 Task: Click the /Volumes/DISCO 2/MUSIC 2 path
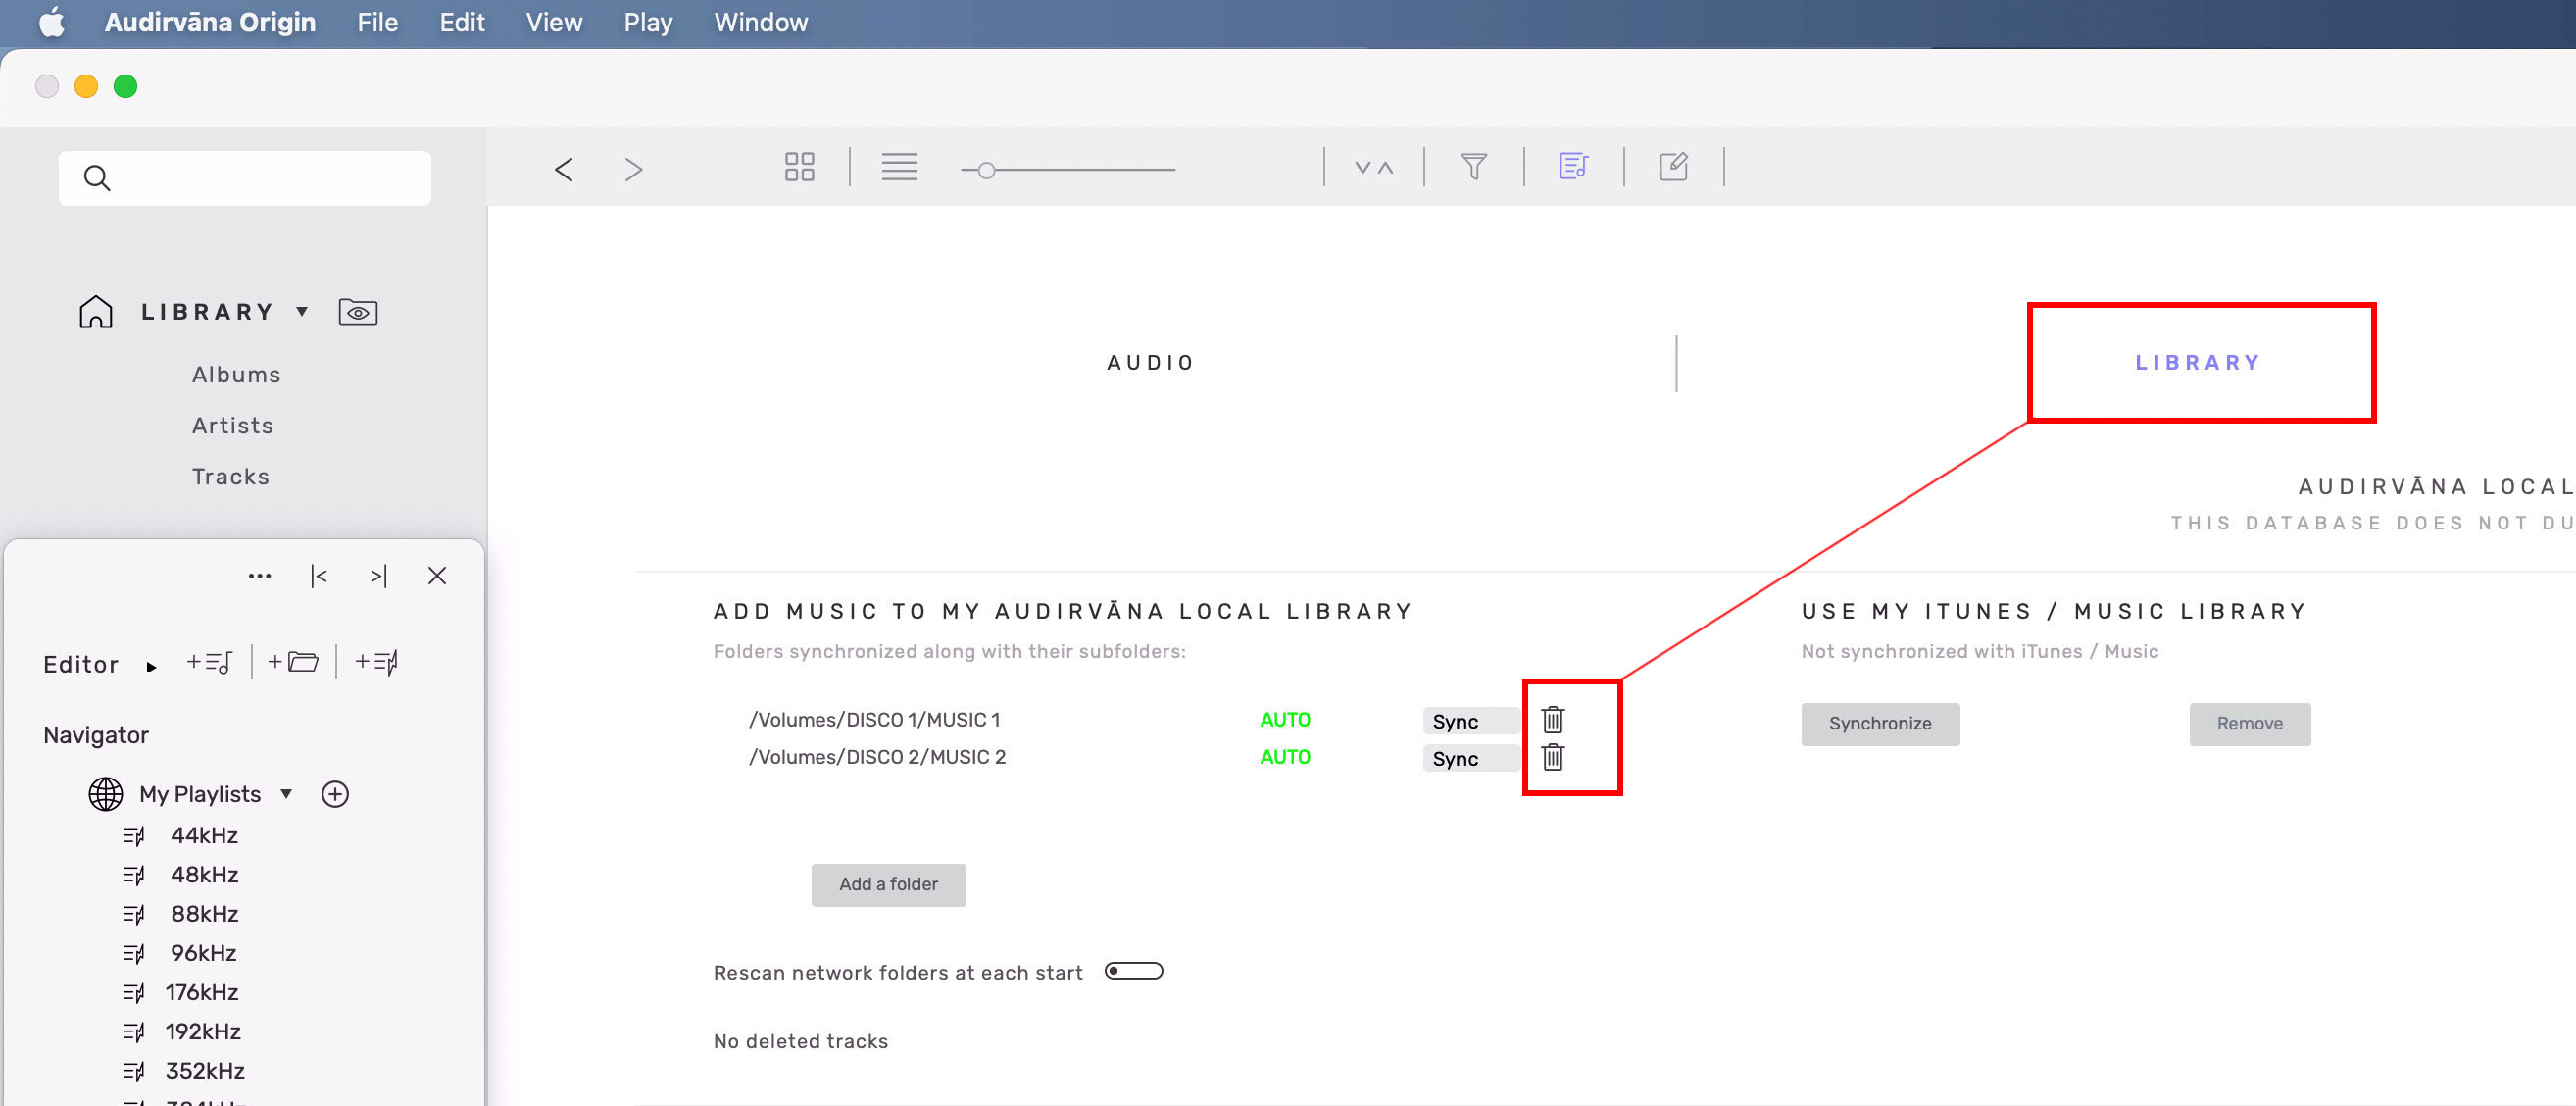point(878,757)
